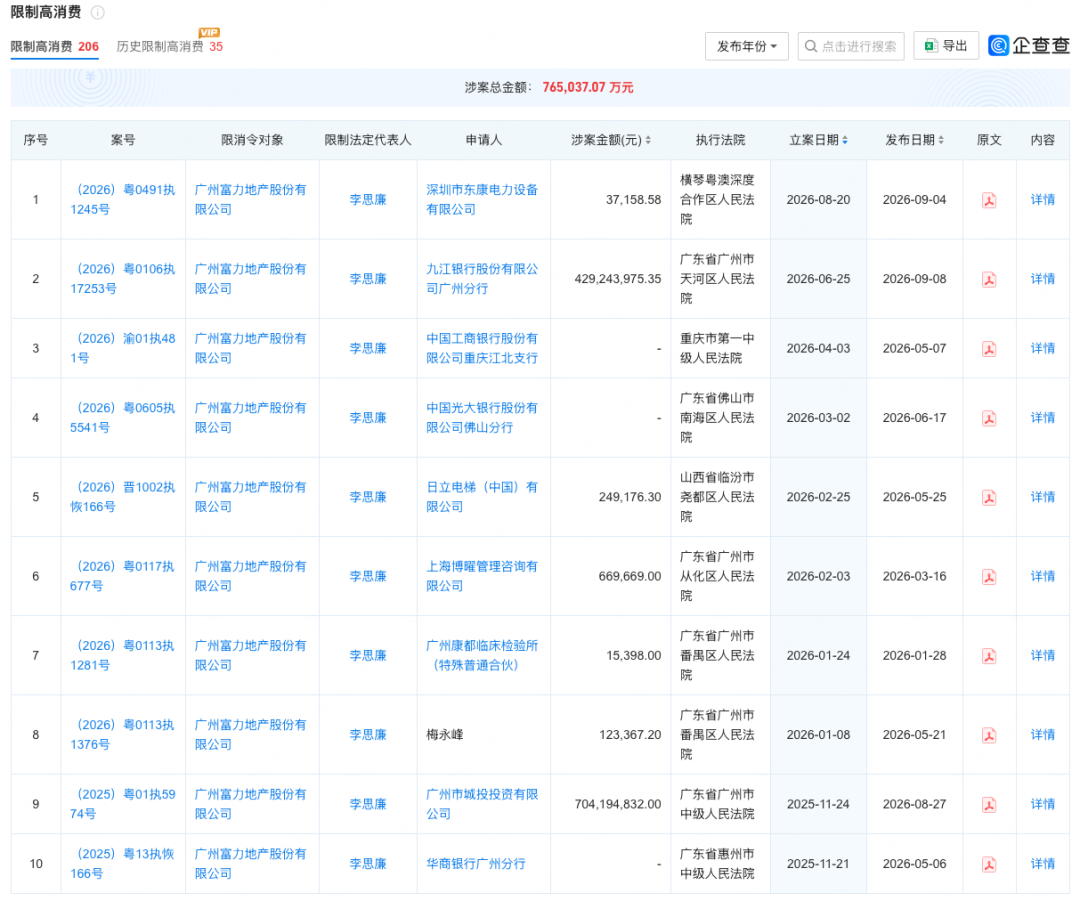Open 详情 for 华商银行广州分行 row

(1042, 864)
